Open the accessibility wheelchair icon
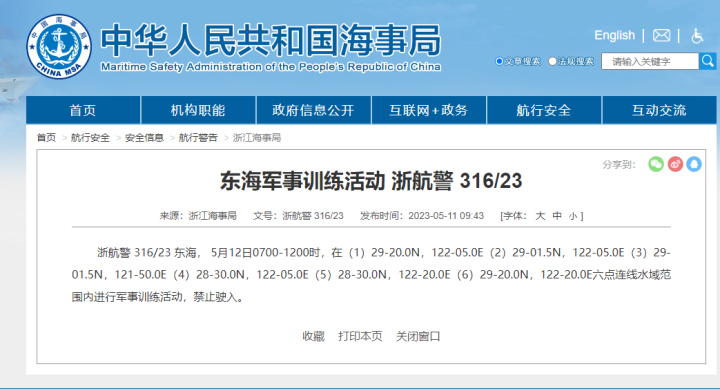Screen dimensions: 720x389 click(x=697, y=35)
